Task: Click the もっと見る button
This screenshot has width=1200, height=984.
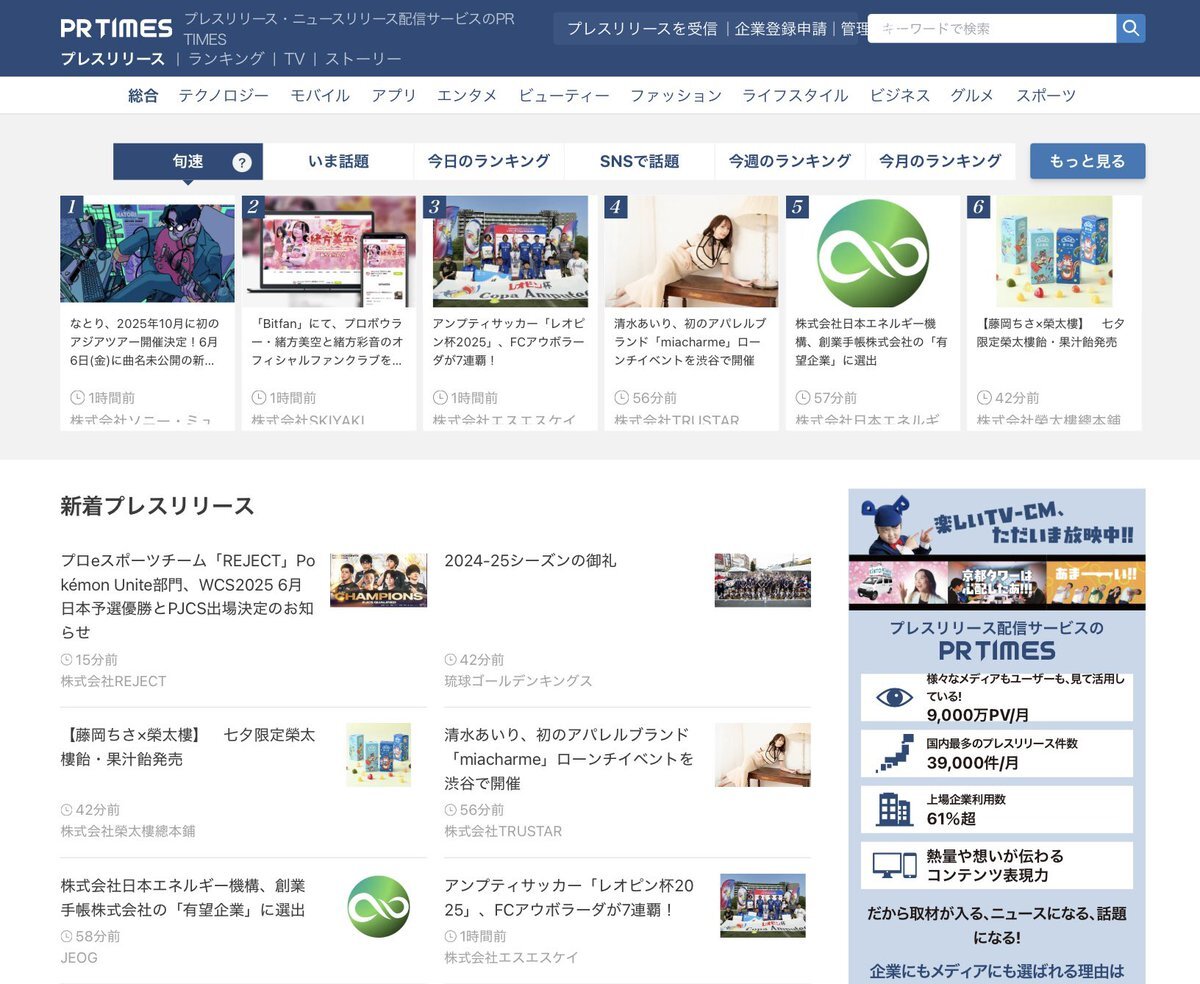Action: [x=1088, y=161]
